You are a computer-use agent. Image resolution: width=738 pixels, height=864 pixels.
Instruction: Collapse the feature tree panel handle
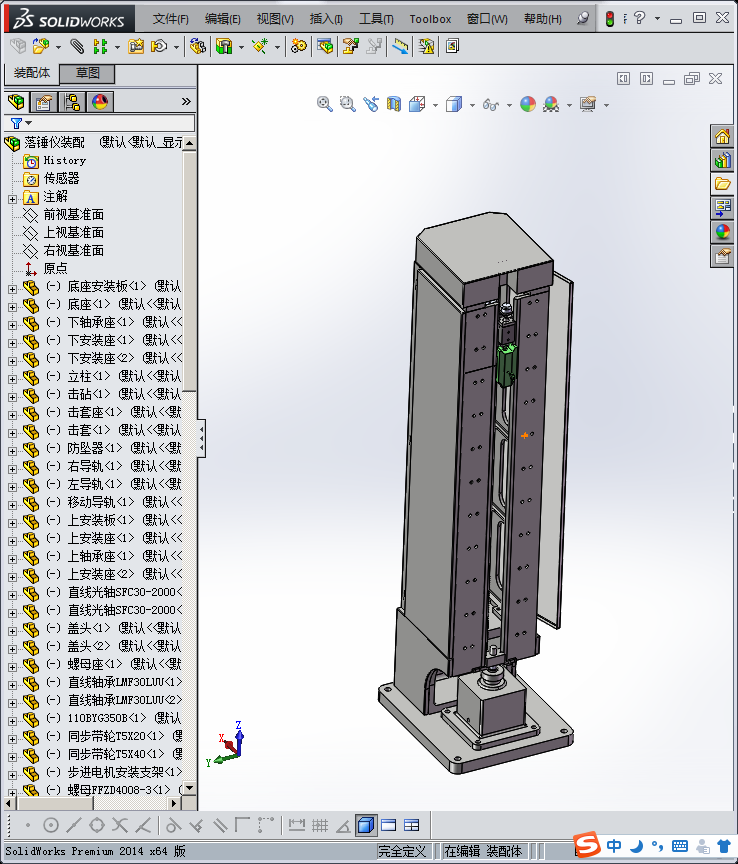click(202, 438)
